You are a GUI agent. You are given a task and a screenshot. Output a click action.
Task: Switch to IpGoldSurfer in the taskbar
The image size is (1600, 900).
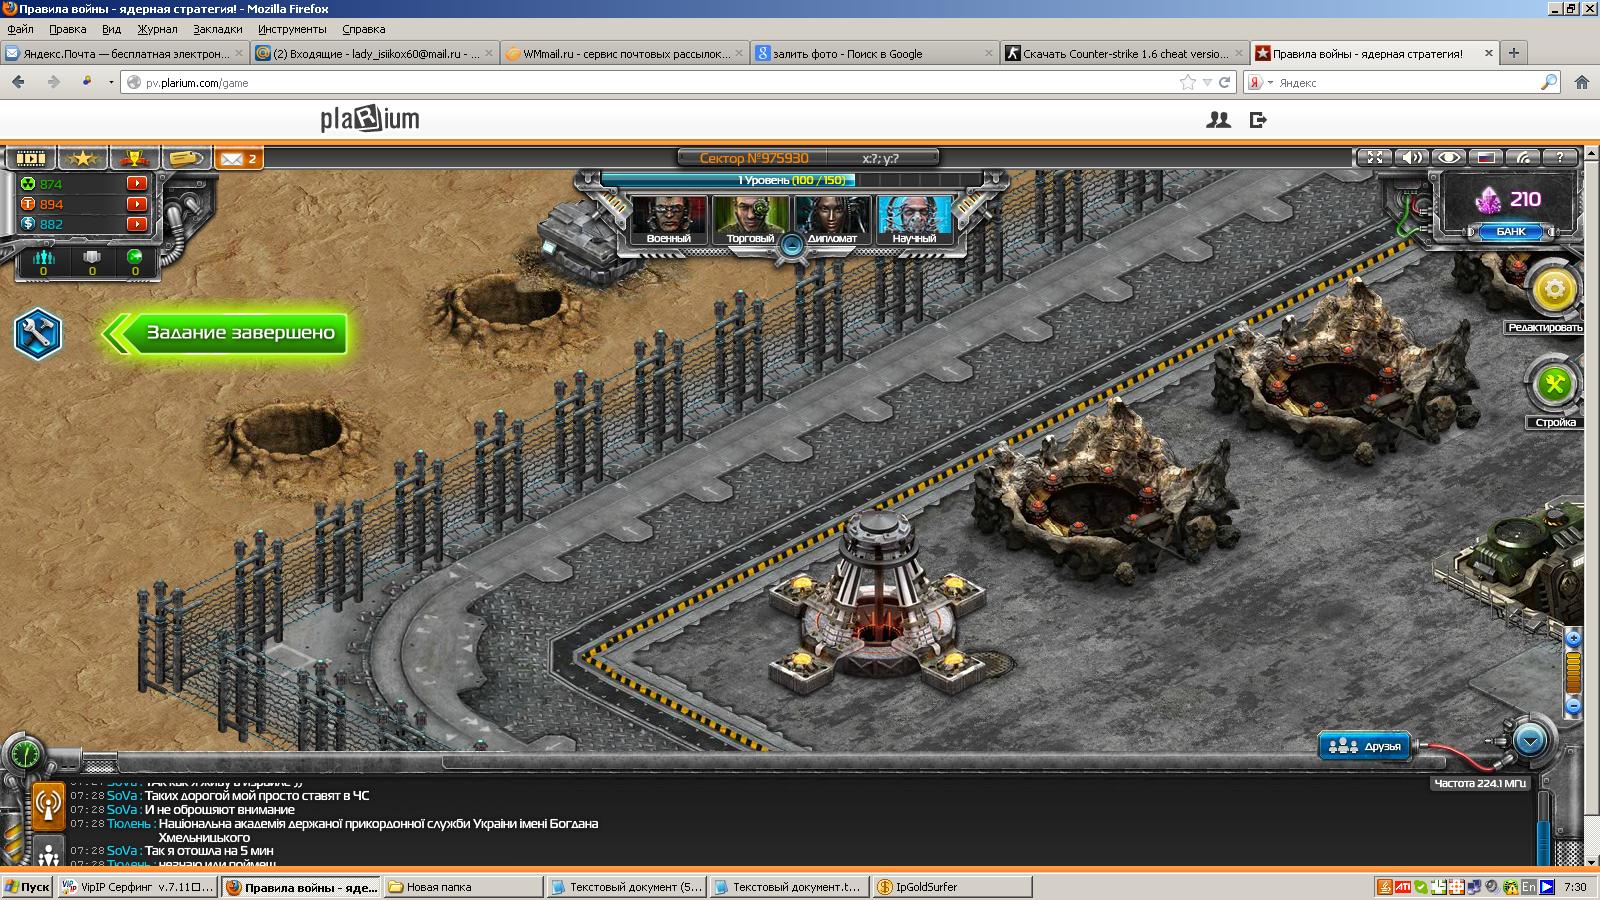point(951,887)
